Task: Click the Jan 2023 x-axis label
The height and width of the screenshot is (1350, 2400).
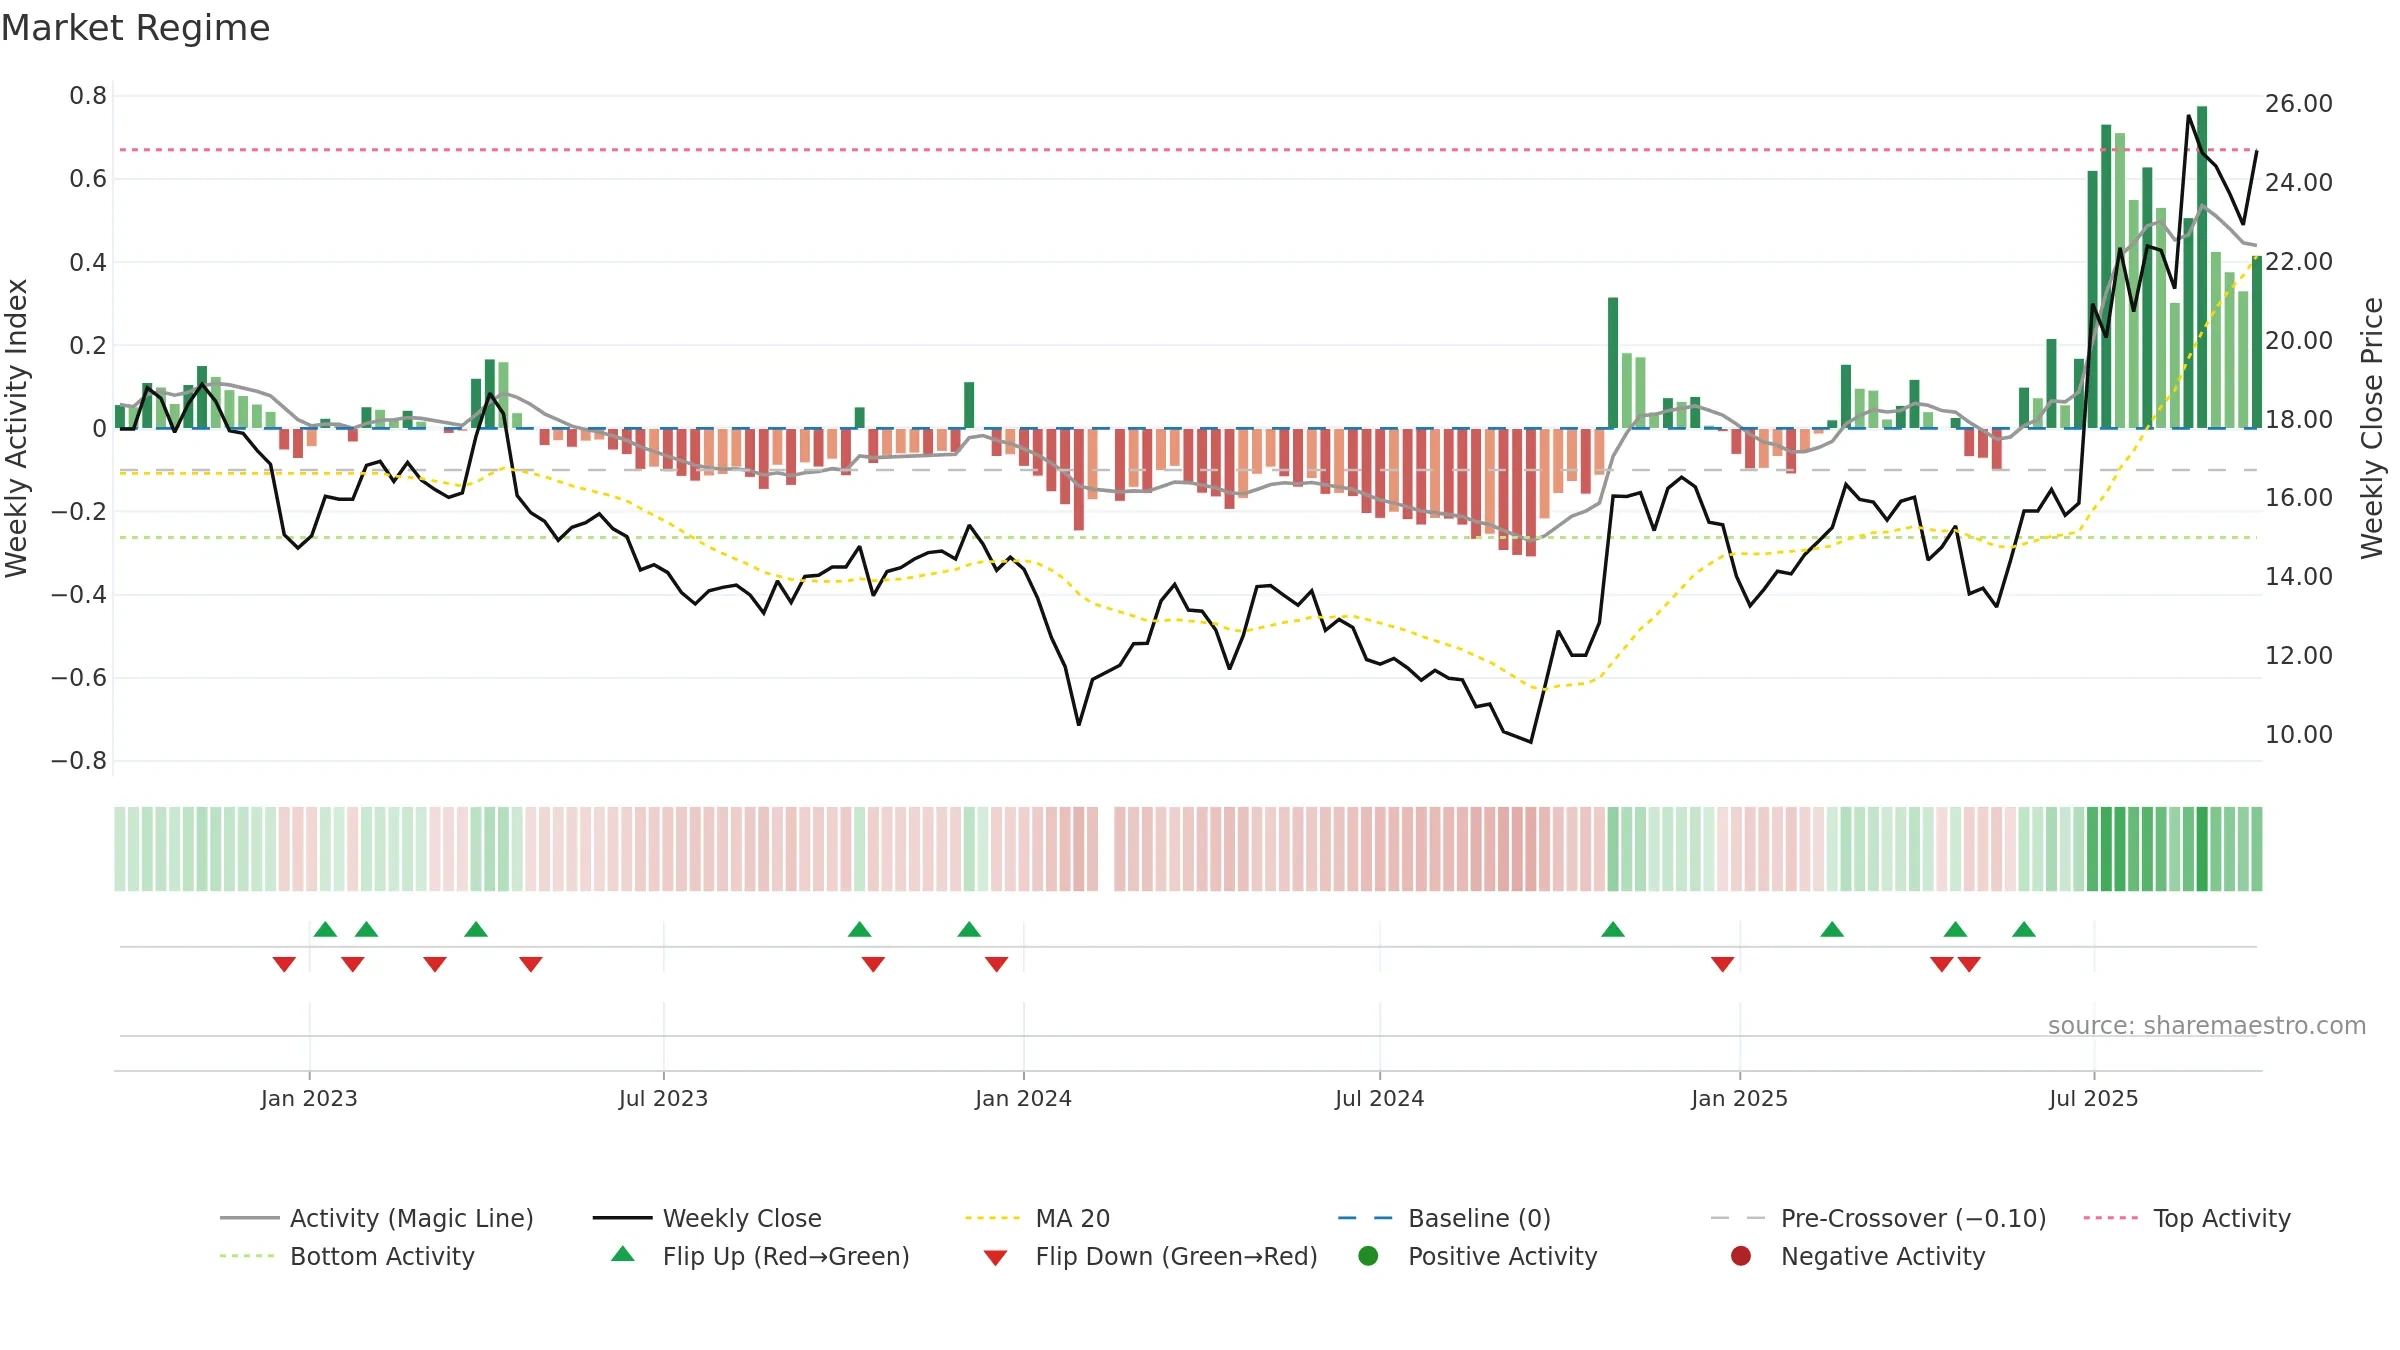Action: point(309,1099)
